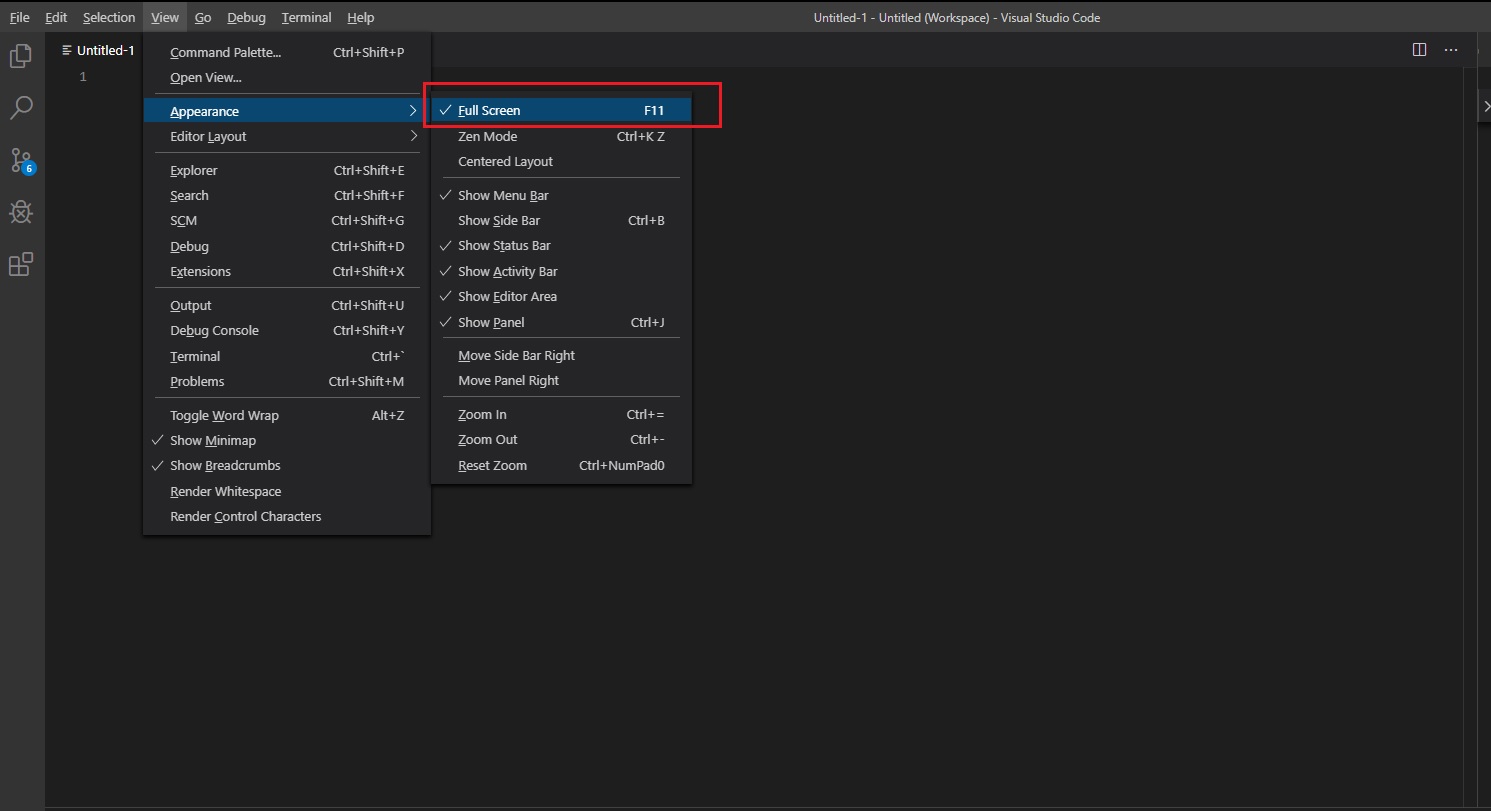Open the Extensions icon in activity bar
Screen dimensions: 1491x811
21,264
